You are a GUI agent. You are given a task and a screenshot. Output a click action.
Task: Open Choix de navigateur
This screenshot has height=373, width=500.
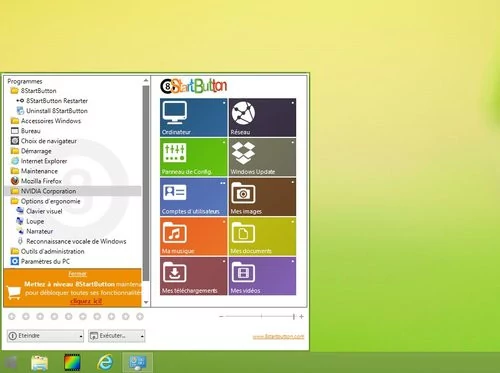[44, 141]
